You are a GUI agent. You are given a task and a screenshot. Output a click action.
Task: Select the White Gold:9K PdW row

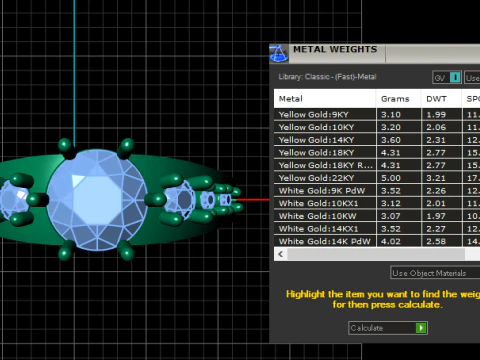click(x=377, y=191)
